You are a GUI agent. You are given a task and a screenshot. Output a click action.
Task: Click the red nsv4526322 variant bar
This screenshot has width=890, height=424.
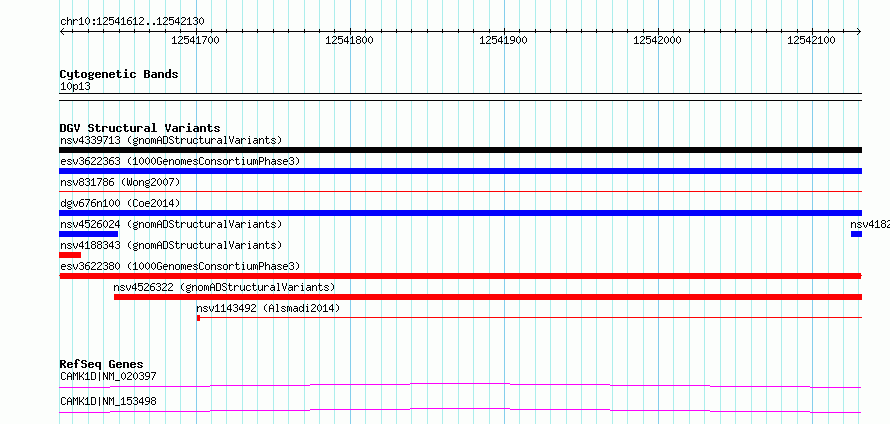(x=488, y=297)
